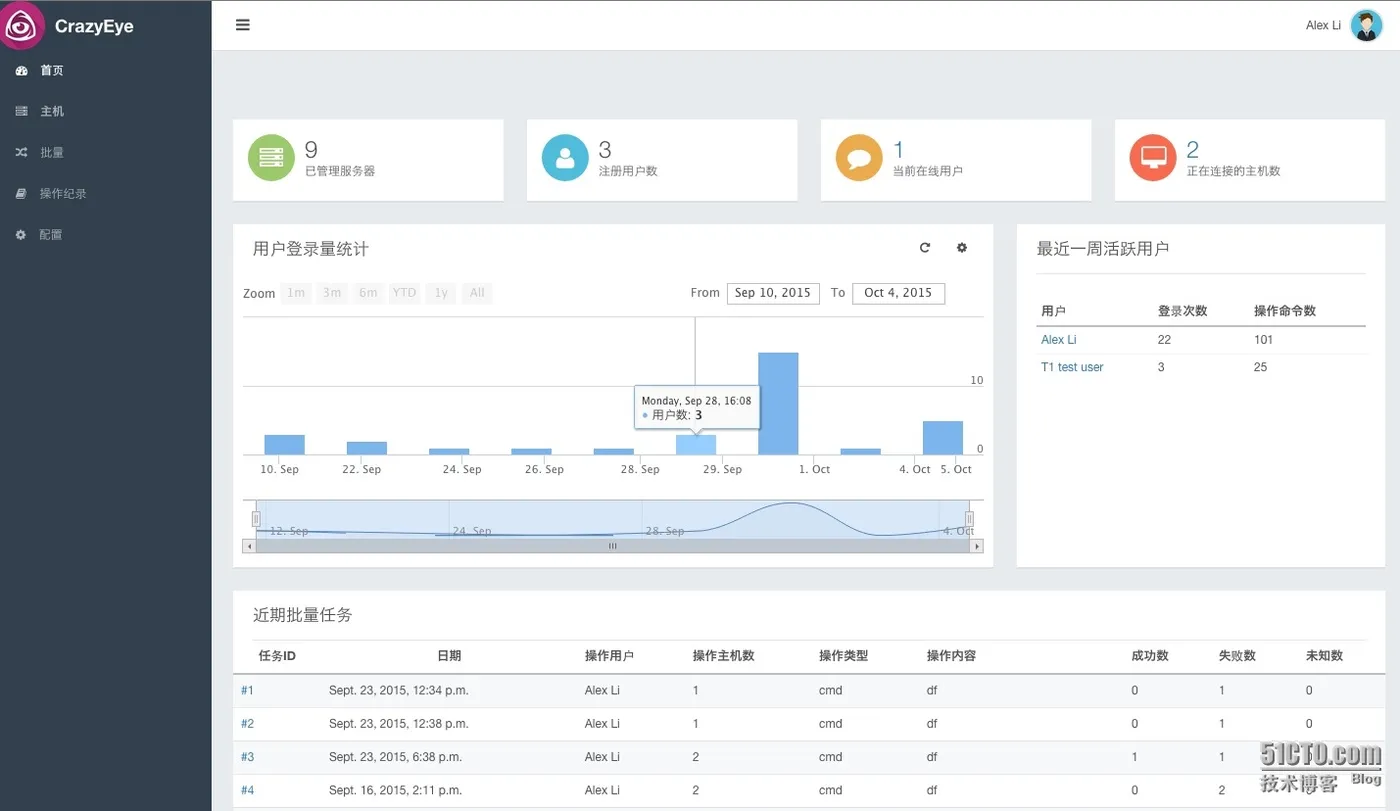This screenshot has width=1400, height=811.
Task: Click the 配置 gear icon in sidebar
Action: coord(22,235)
